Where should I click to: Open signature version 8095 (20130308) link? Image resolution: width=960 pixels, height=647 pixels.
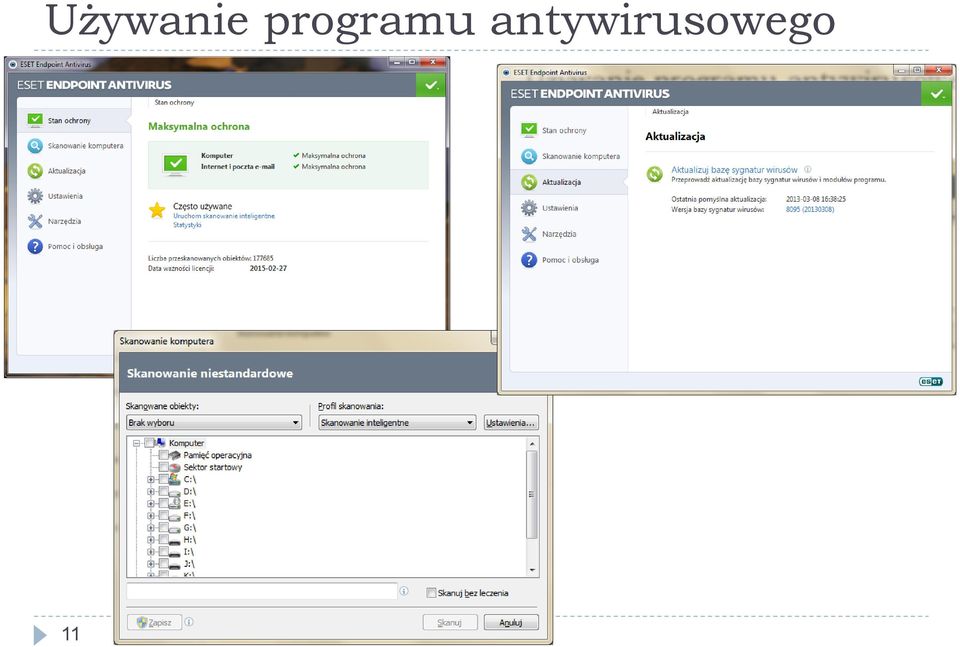coord(809,209)
